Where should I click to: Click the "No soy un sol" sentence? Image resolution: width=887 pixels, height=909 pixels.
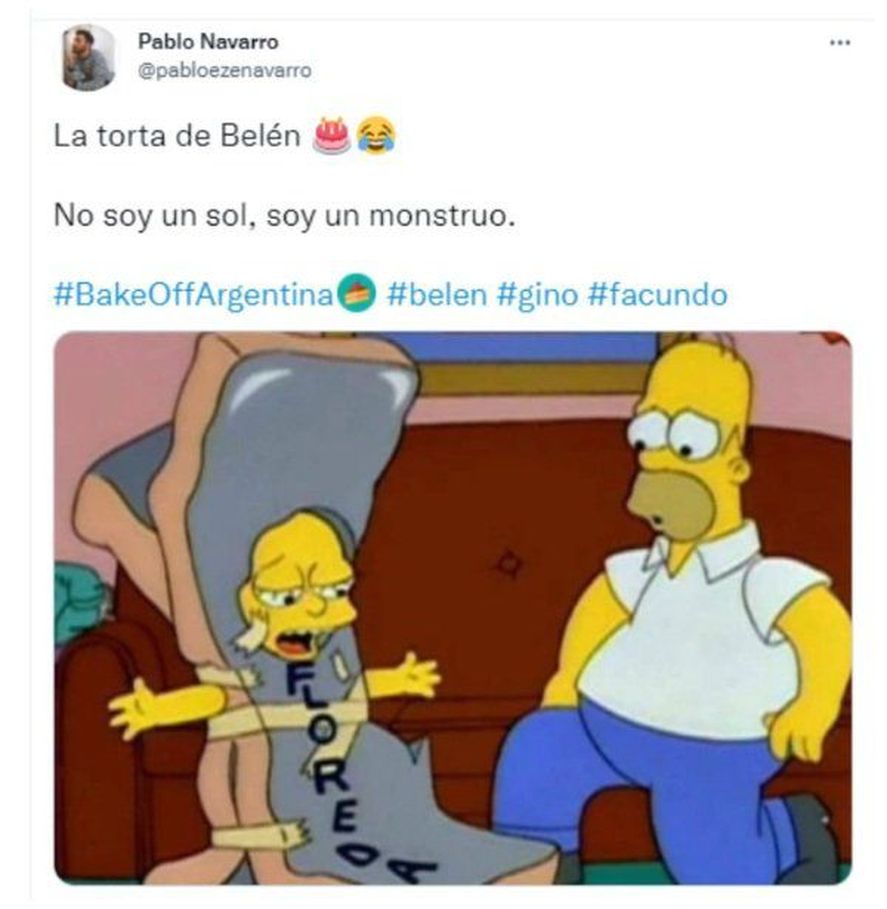285,216
